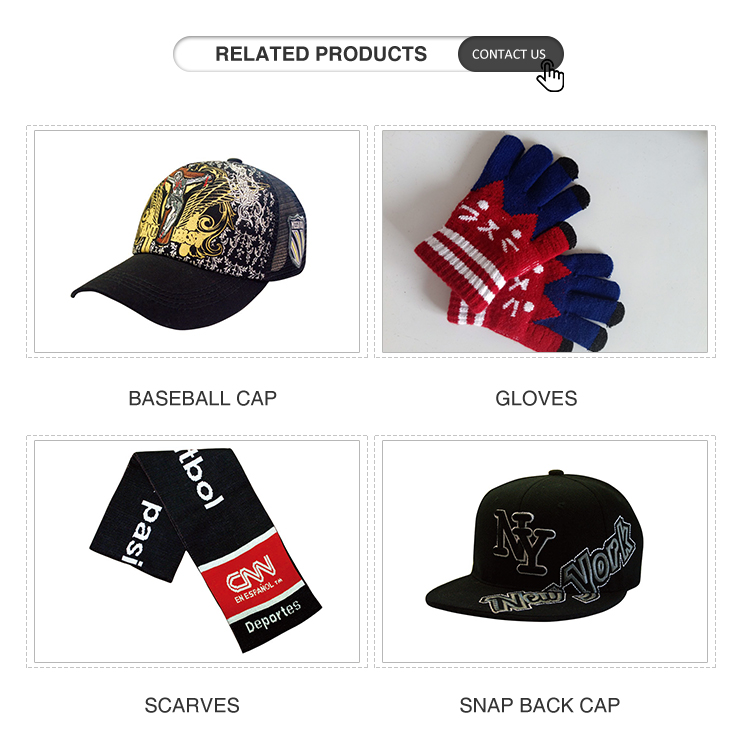Click the cat face on the lower glove

coord(522,292)
